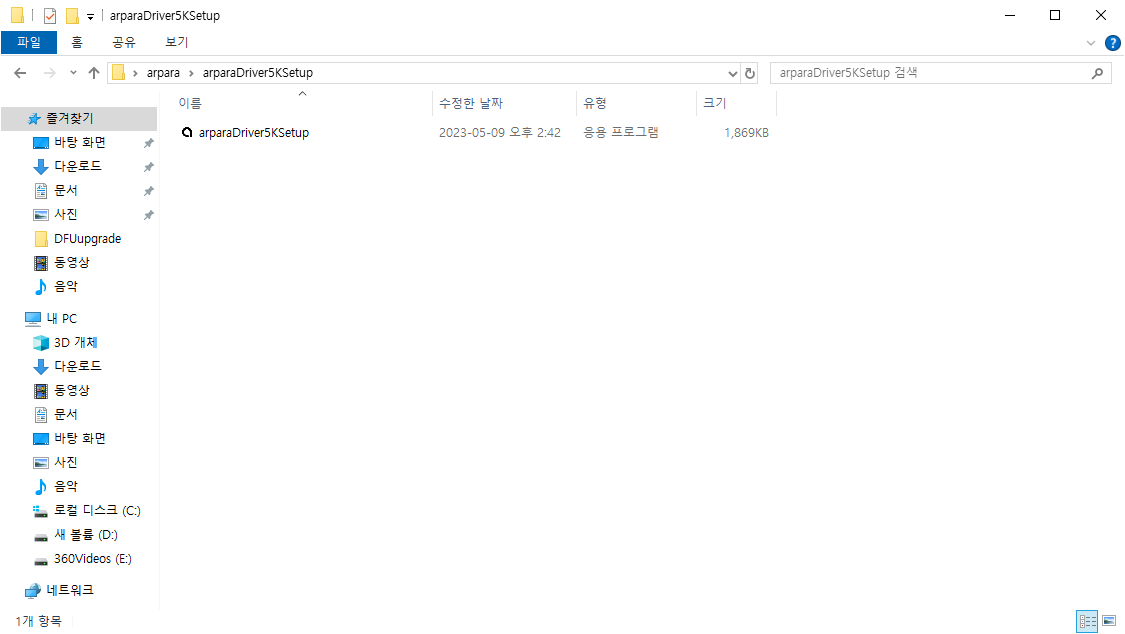1125x634 pixels.
Task: Open the 파일 menu
Action: click(x=30, y=42)
